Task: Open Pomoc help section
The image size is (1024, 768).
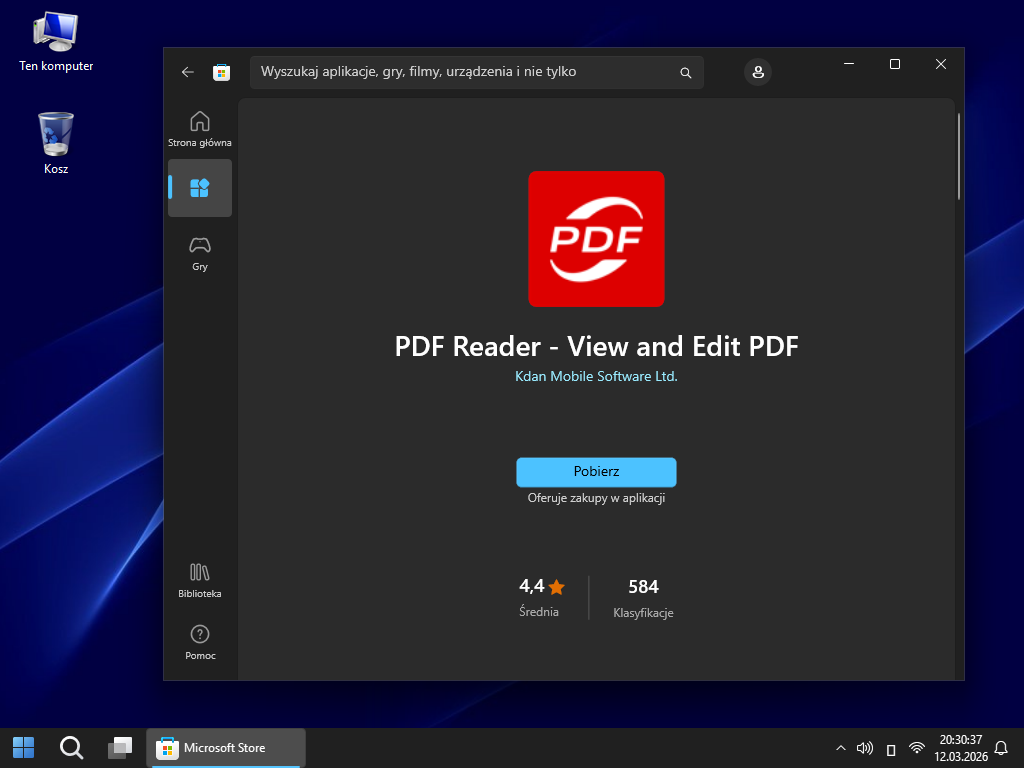Action: click(200, 642)
